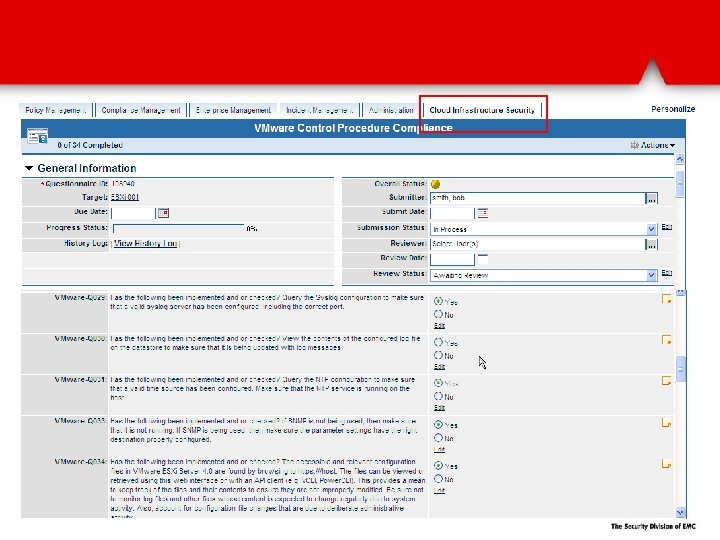Click the Personalize link

coord(673,109)
